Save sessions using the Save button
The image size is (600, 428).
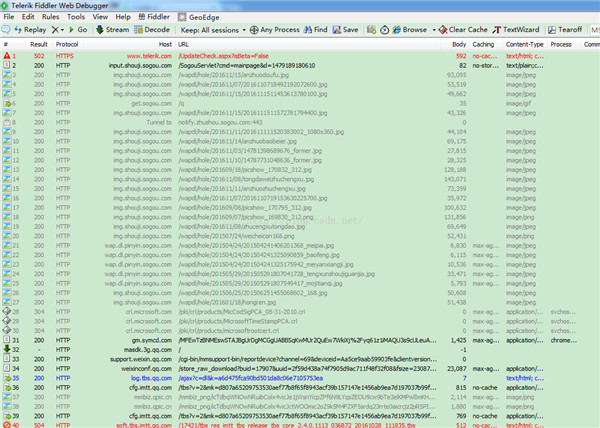(345, 31)
